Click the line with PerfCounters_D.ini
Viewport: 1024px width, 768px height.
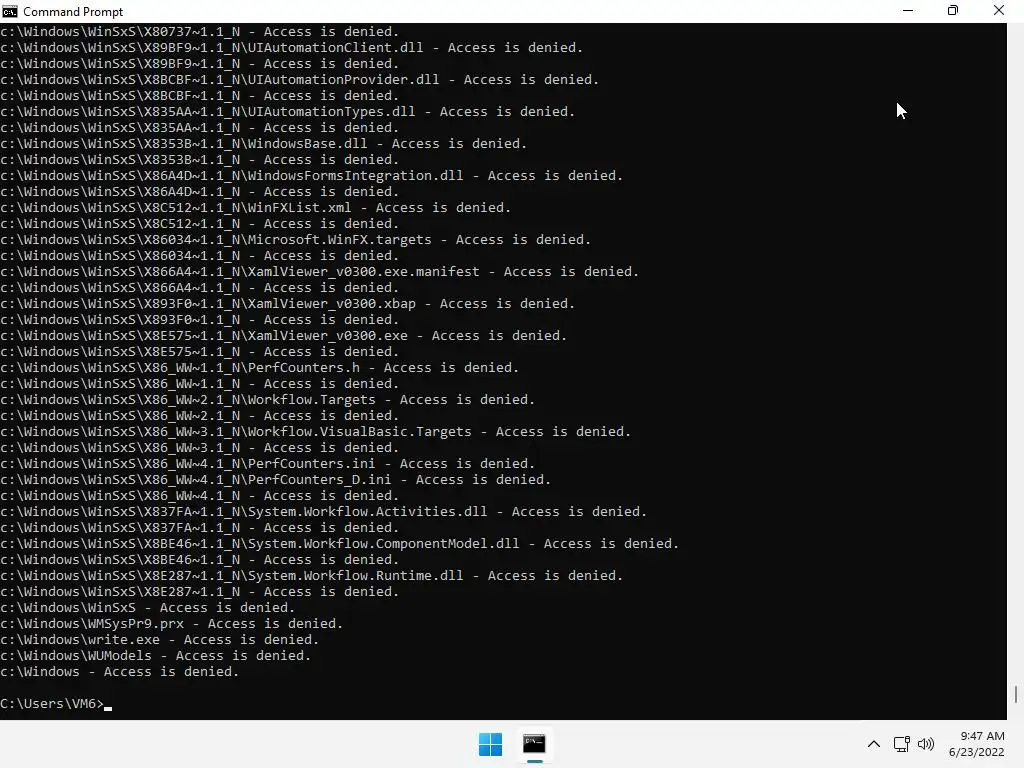click(x=276, y=480)
